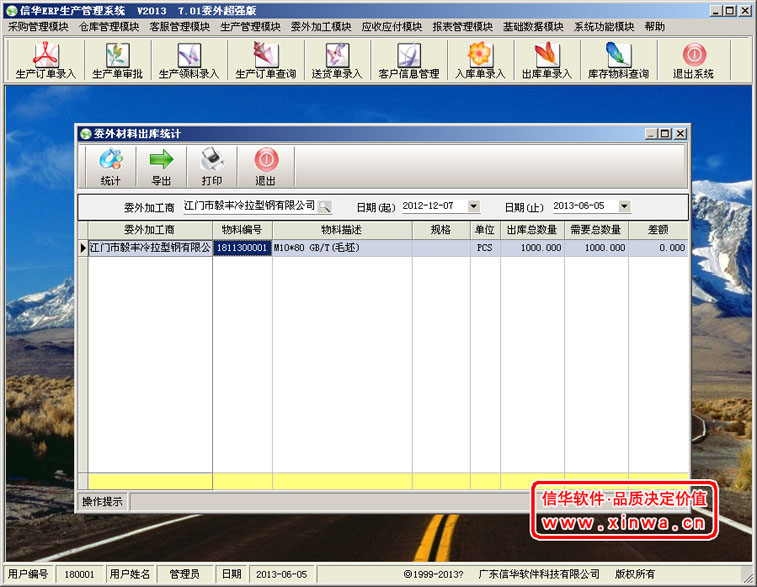Open 报表管理模块 menu
Screen dimensions: 757x587
click(463, 27)
